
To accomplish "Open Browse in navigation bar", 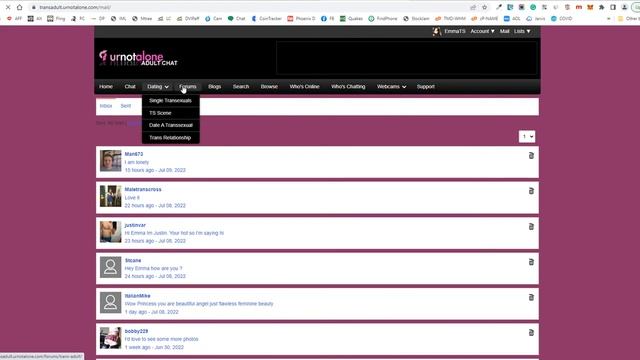I will [x=269, y=87].
